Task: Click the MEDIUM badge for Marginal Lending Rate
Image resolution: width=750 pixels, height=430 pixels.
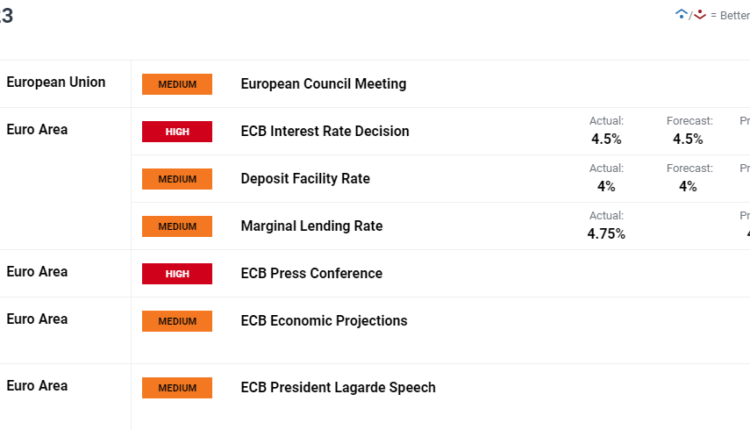Action: click(177, 226)
